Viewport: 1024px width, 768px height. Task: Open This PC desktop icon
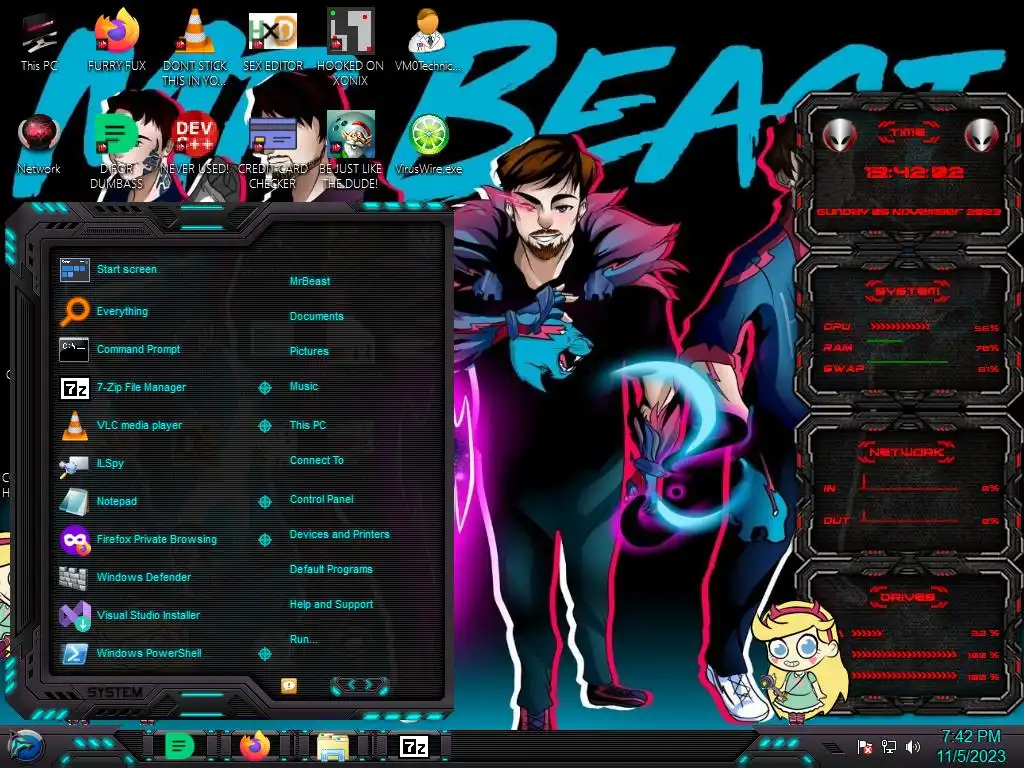(x=39, y=42)
